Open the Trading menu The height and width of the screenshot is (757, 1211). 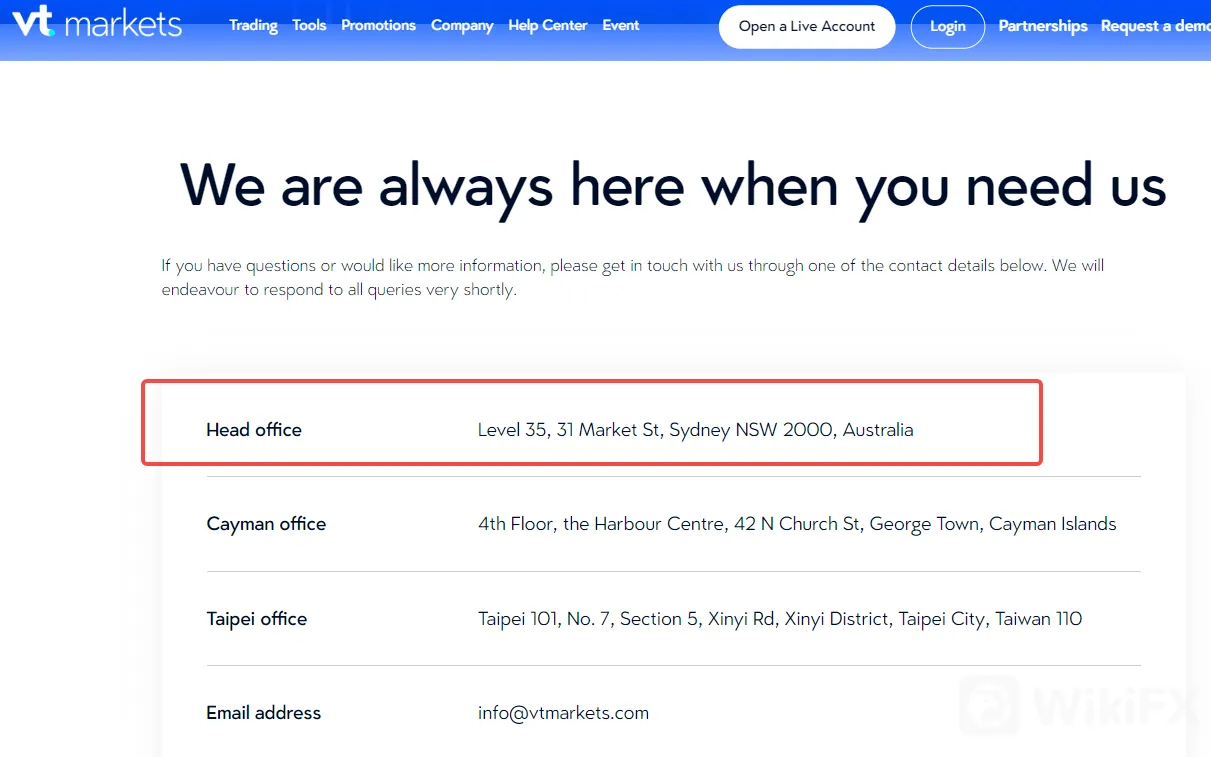pos(253,25)
